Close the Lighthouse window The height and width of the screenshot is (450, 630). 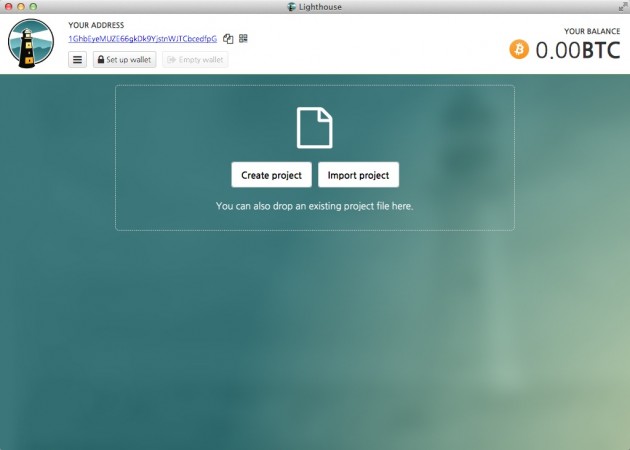tap(8, 7)
